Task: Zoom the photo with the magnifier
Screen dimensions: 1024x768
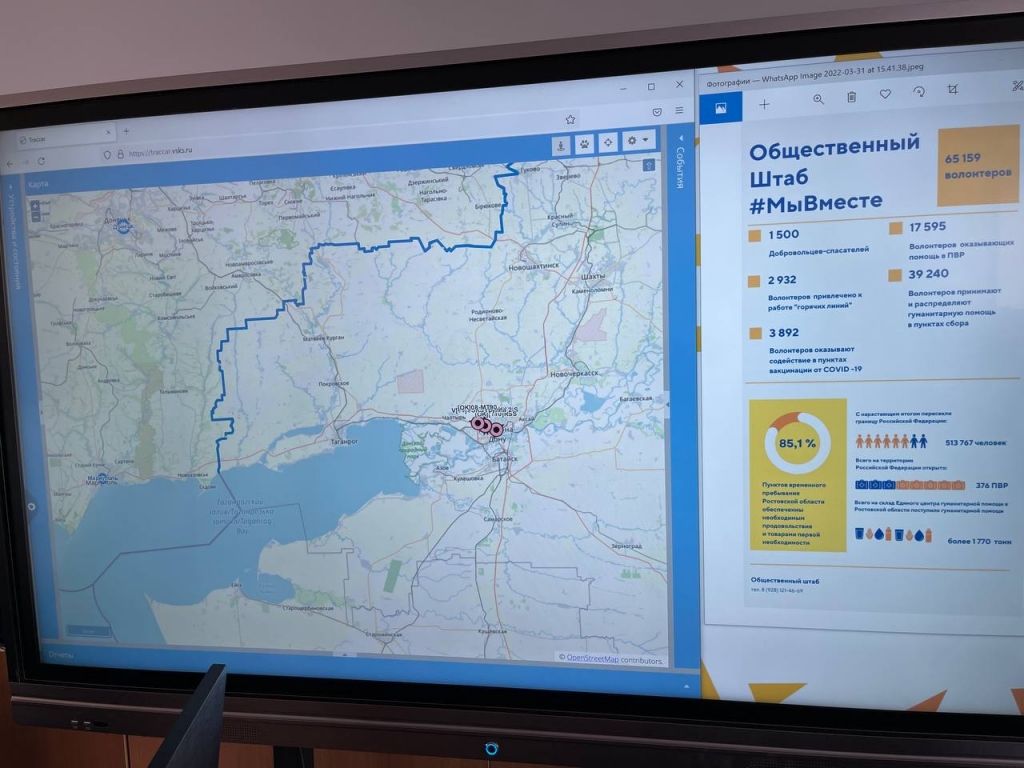Action: point(818,99)
